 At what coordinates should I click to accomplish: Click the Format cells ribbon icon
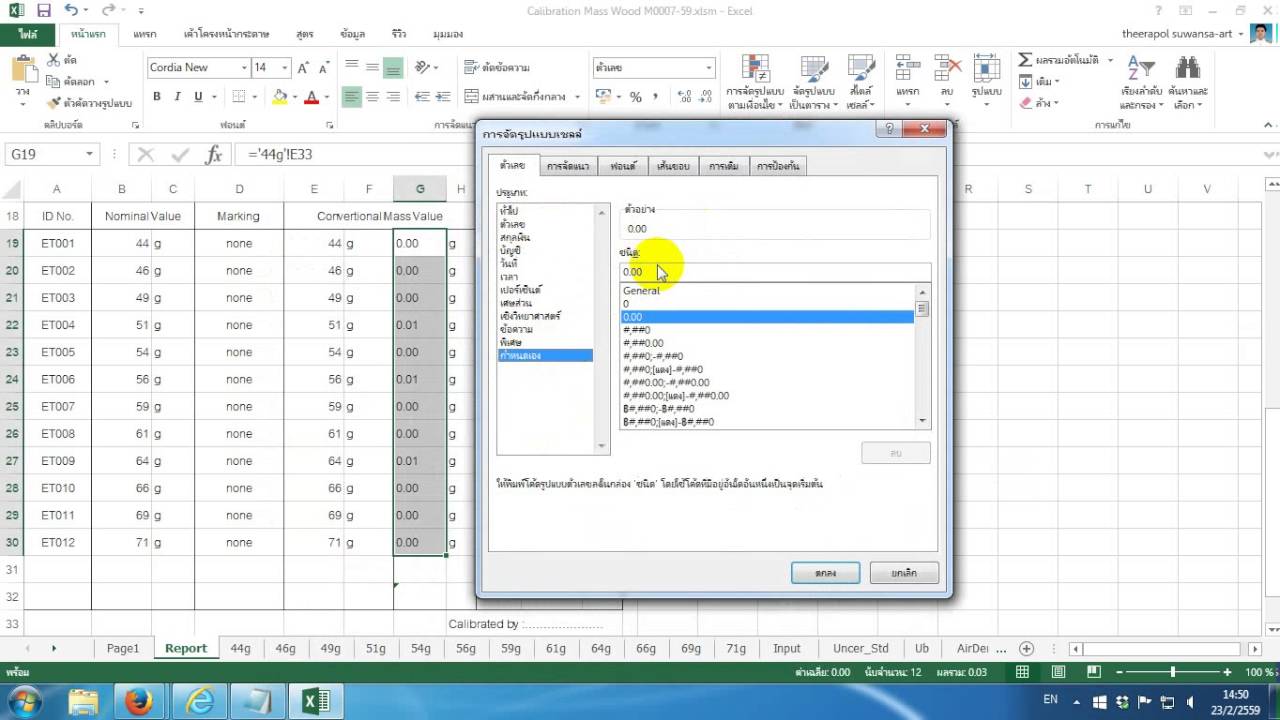986,69
